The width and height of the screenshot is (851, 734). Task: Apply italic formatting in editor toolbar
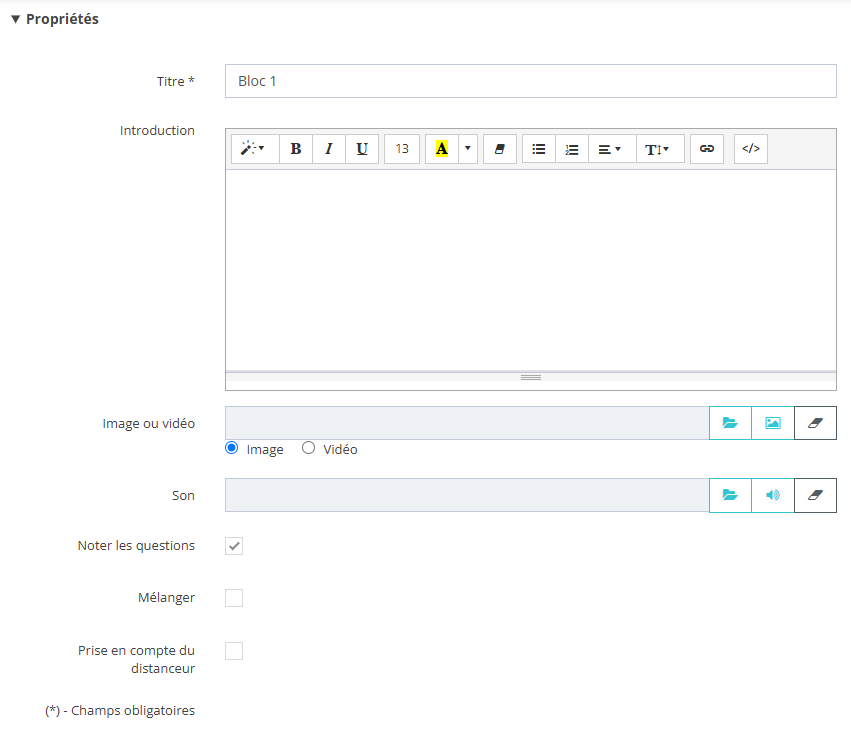coord(329,149)
